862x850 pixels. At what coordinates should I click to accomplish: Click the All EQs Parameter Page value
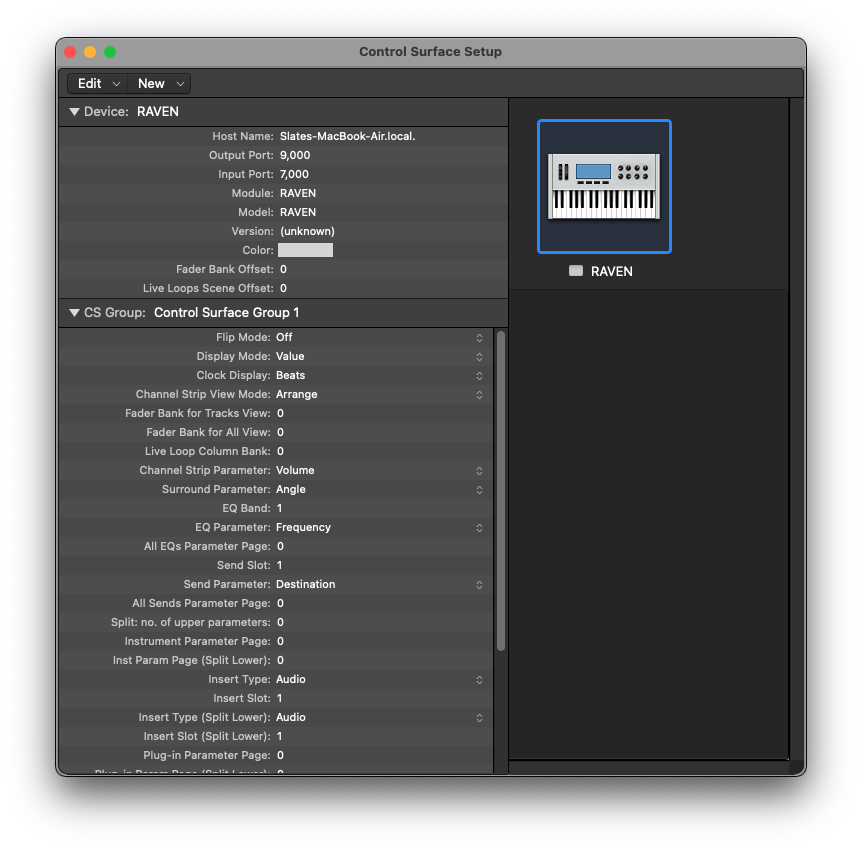280,547
